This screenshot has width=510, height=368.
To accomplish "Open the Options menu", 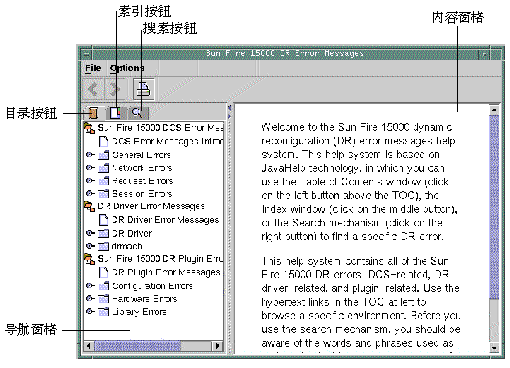I will [127, 68].
